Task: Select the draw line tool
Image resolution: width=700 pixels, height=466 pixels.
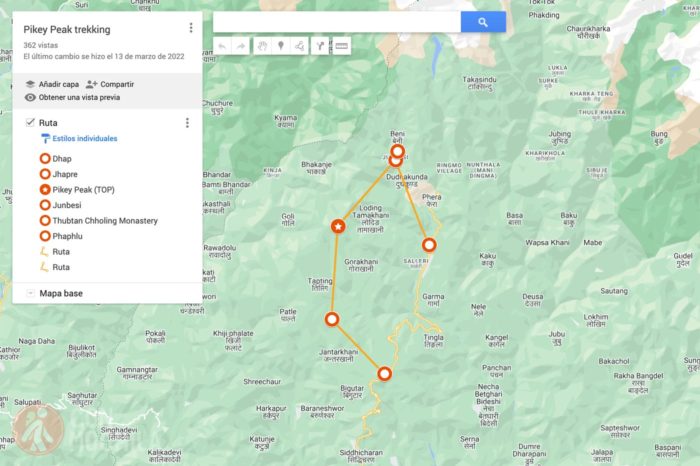Action: (299, 46)
